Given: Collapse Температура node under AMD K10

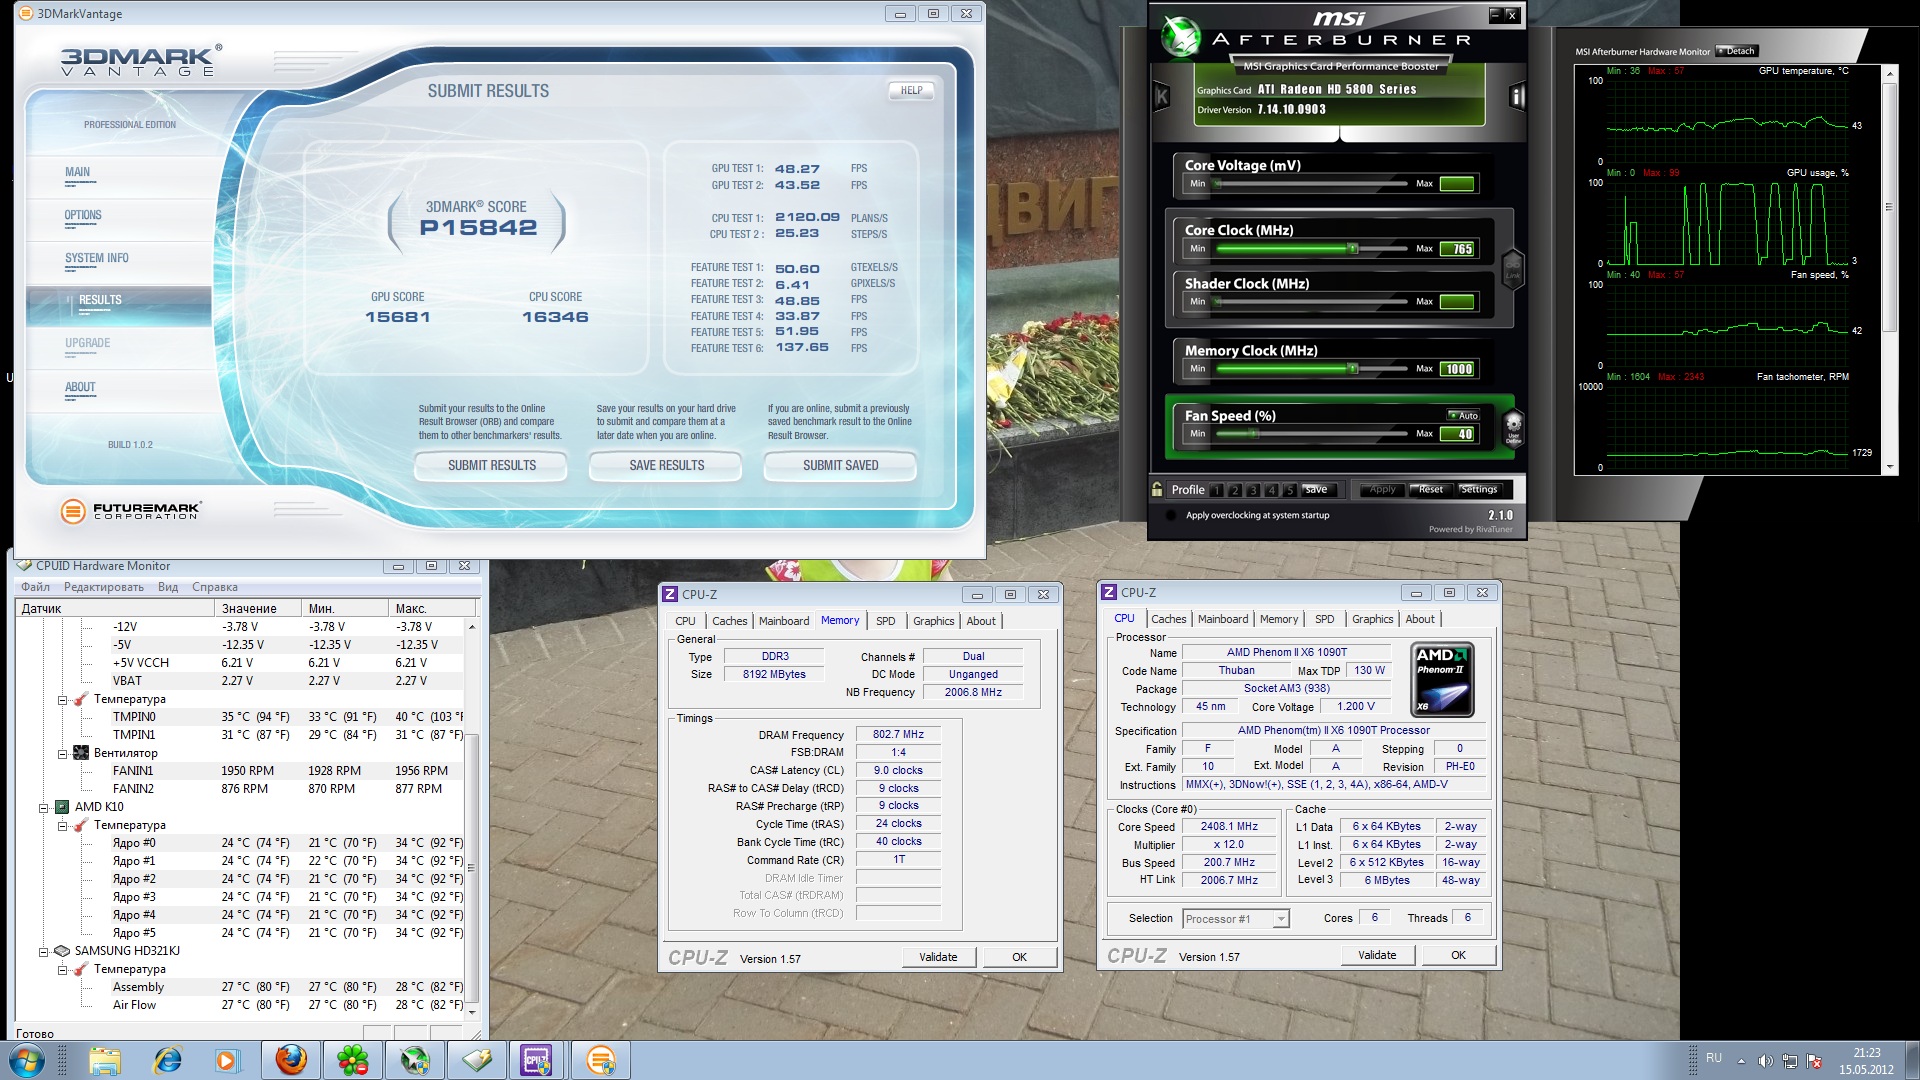Looking at the screenshot, I should pyautogui.click(x=62, y=826).
